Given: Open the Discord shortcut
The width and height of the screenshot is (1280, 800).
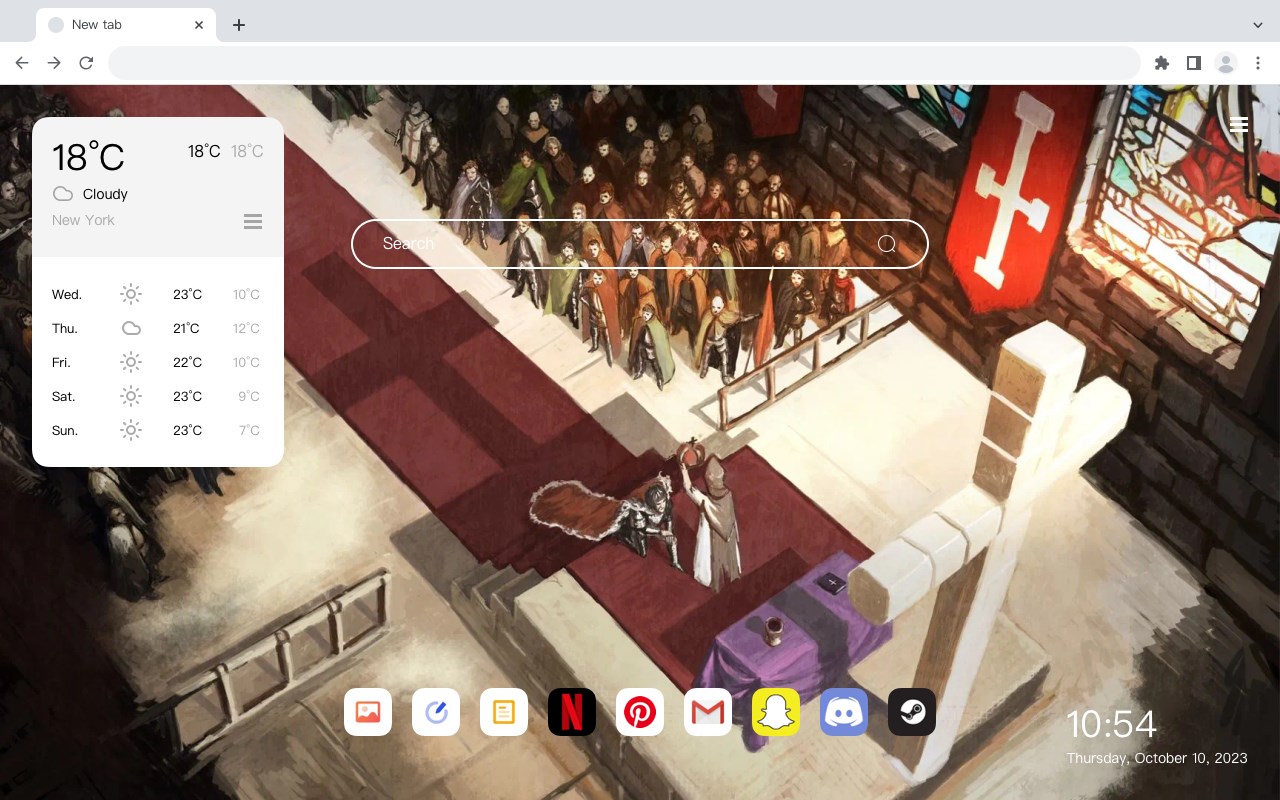Looking at the screenshot, I should pyautogui.click(x=844, y=712).
